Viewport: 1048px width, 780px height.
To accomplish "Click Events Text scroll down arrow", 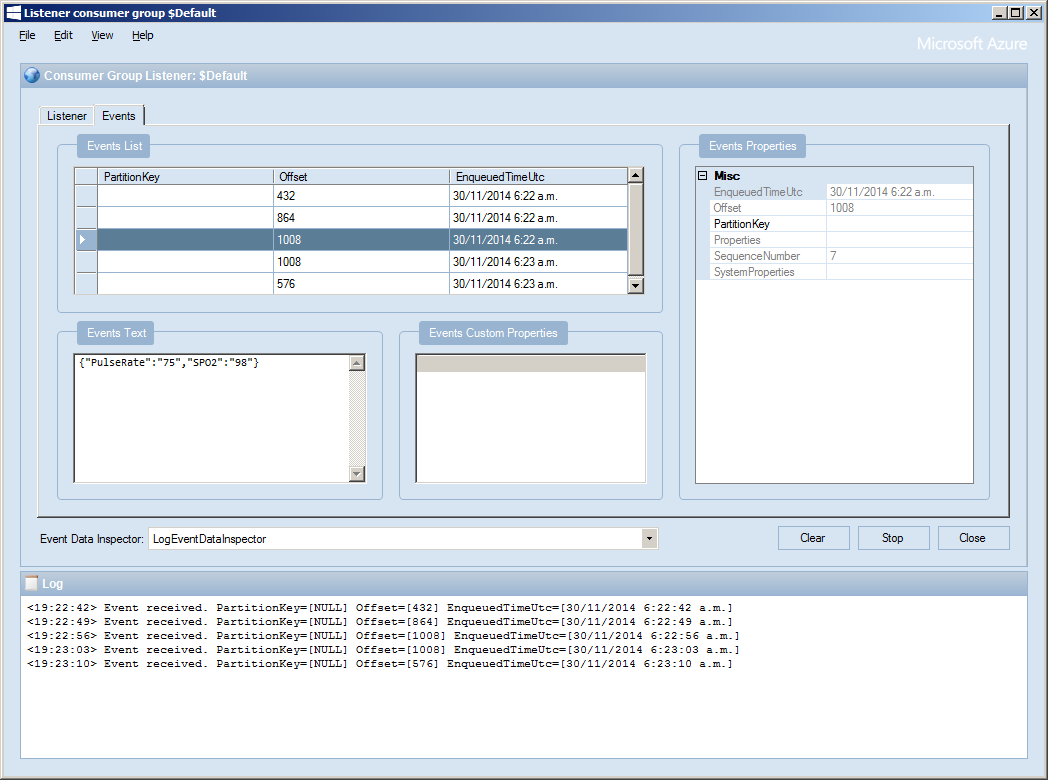I will coord(357,474).
